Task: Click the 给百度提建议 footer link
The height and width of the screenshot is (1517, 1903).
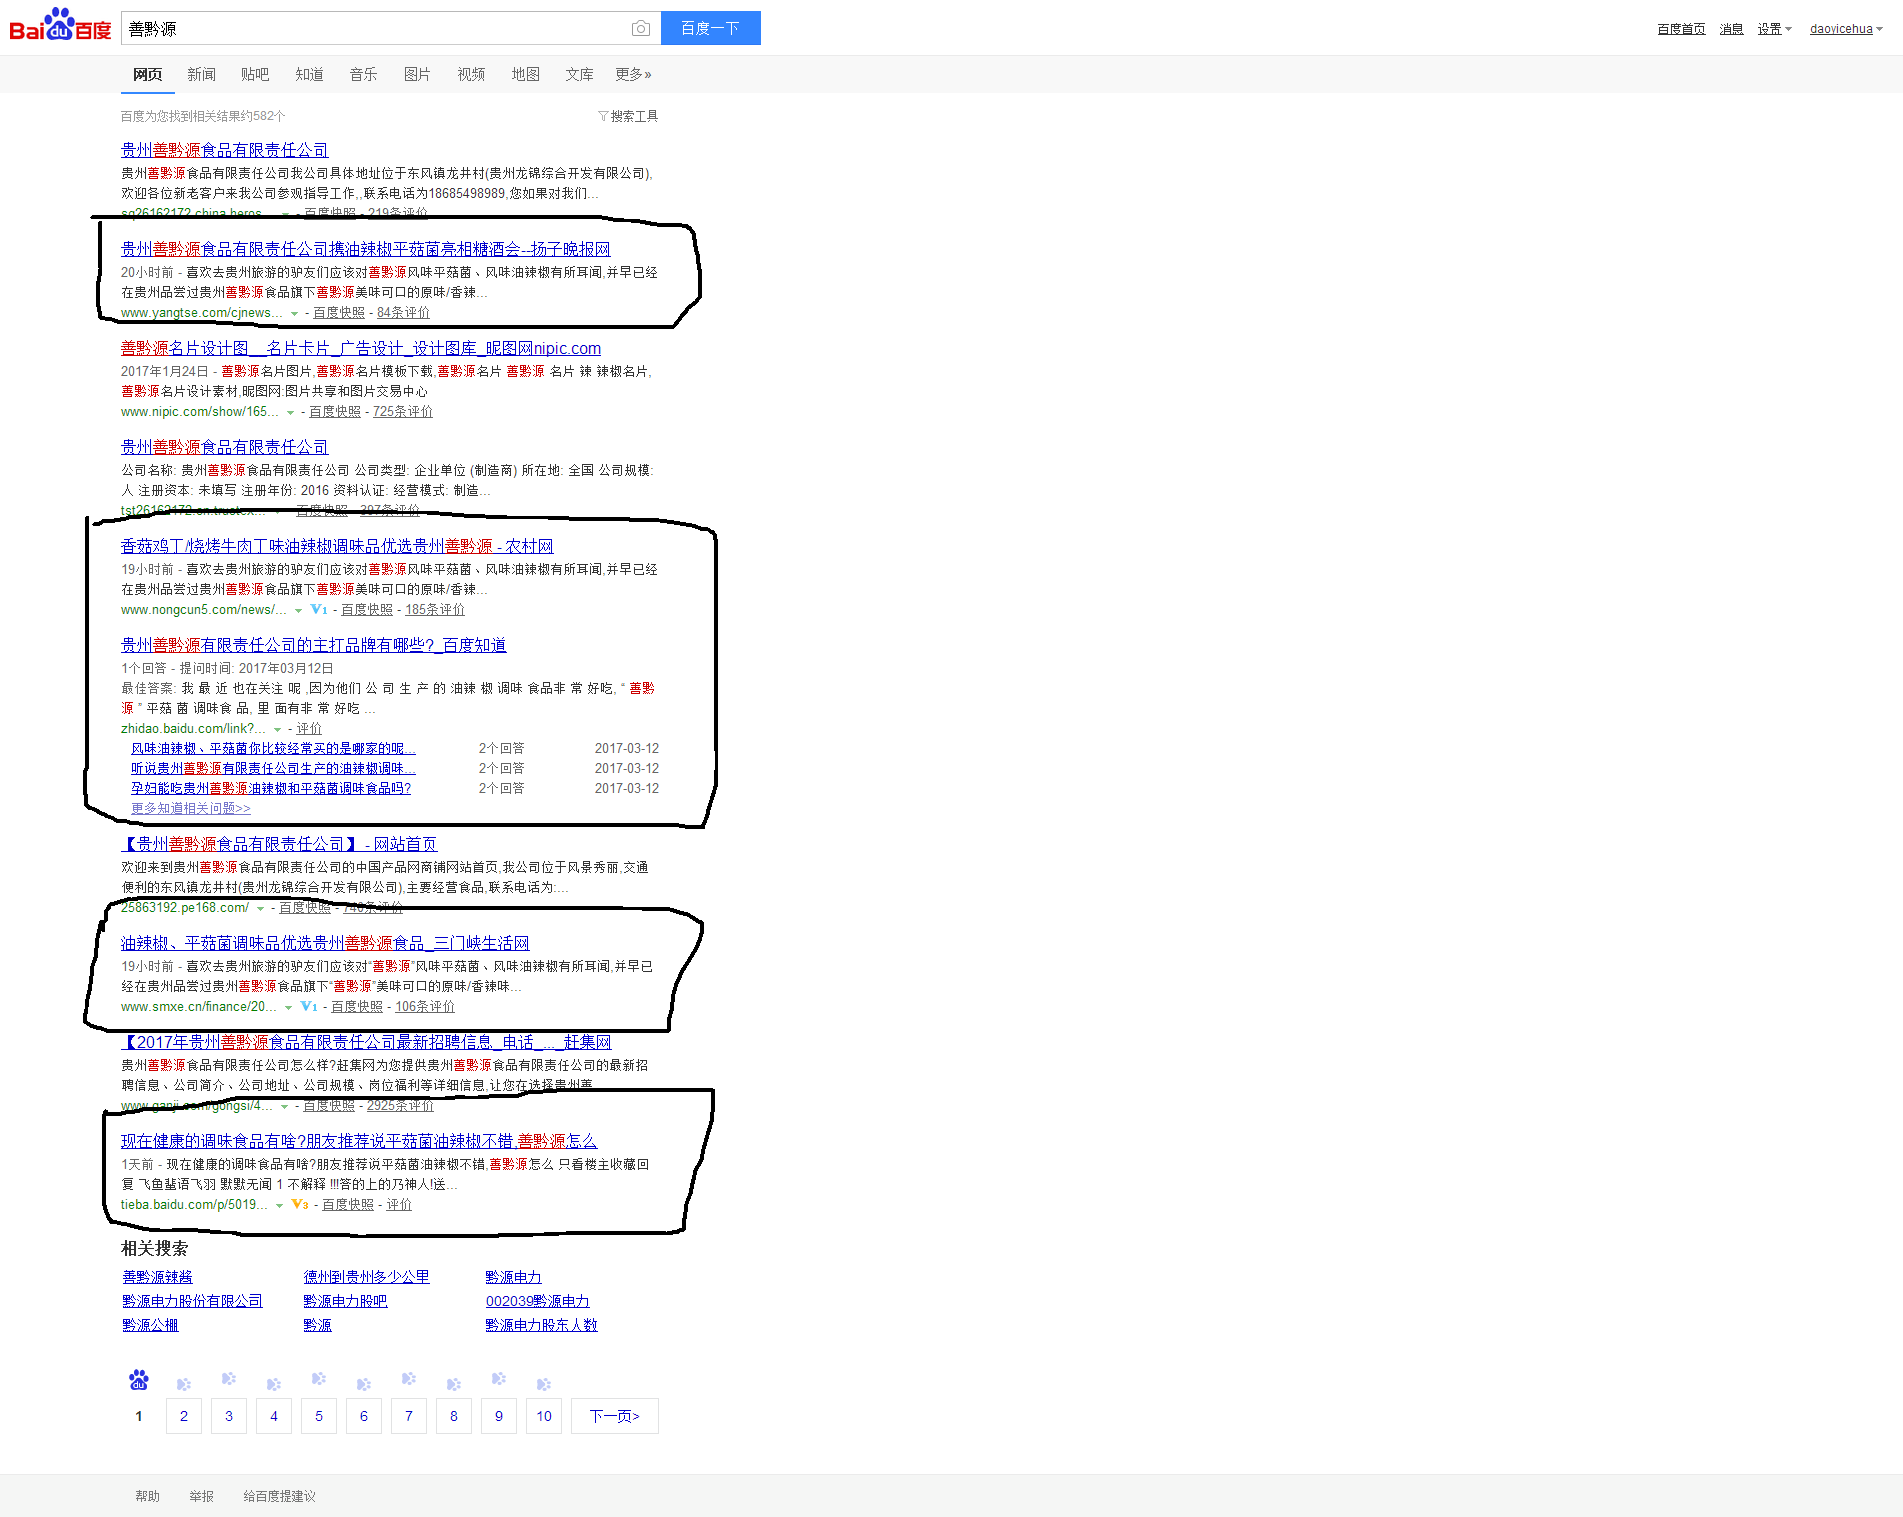Action: [279, 1496]
